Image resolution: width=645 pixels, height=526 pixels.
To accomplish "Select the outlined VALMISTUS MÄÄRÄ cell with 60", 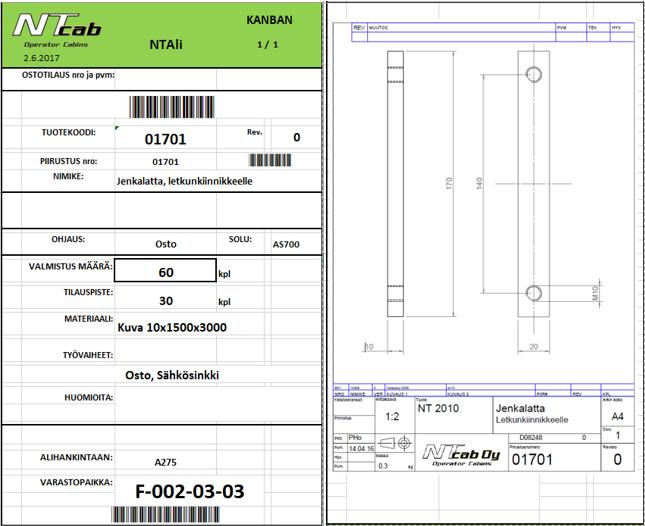I will point(165,270).
